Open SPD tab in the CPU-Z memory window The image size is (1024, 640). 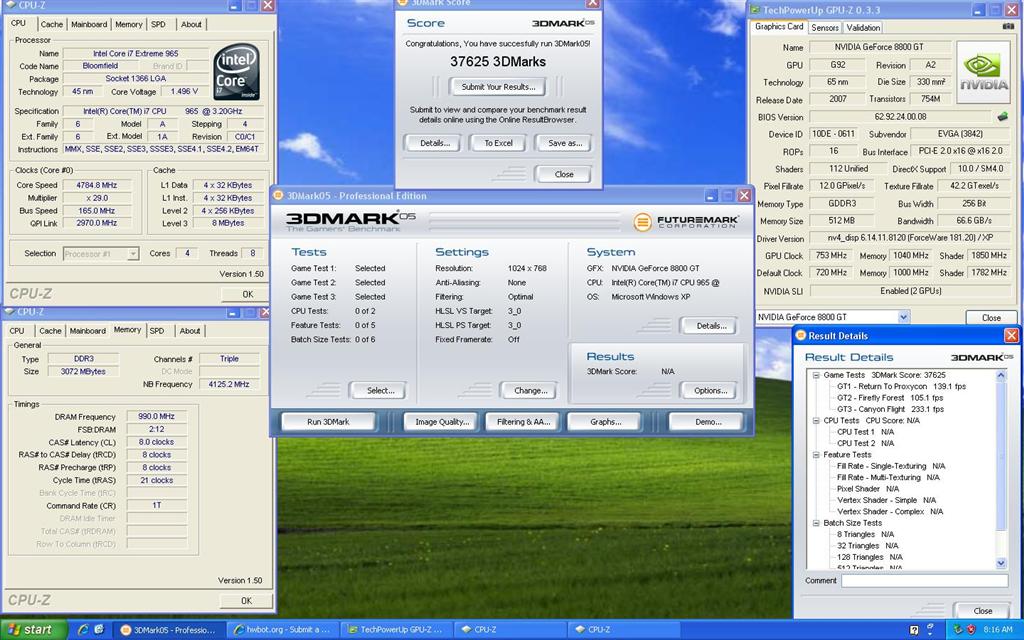tap(157, 330)
